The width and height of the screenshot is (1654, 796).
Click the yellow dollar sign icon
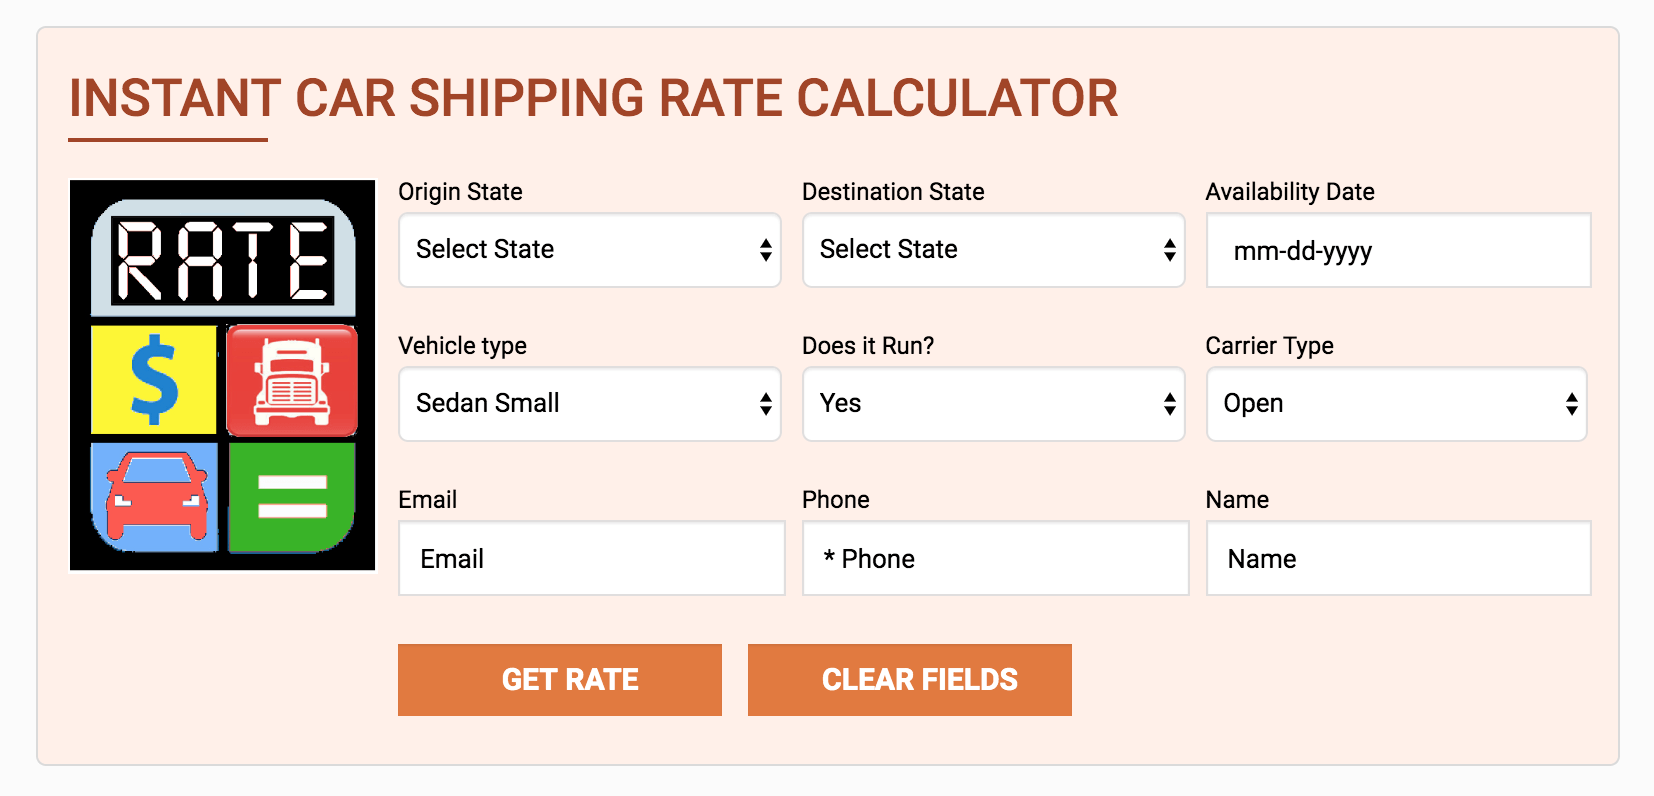pos(154,380)
